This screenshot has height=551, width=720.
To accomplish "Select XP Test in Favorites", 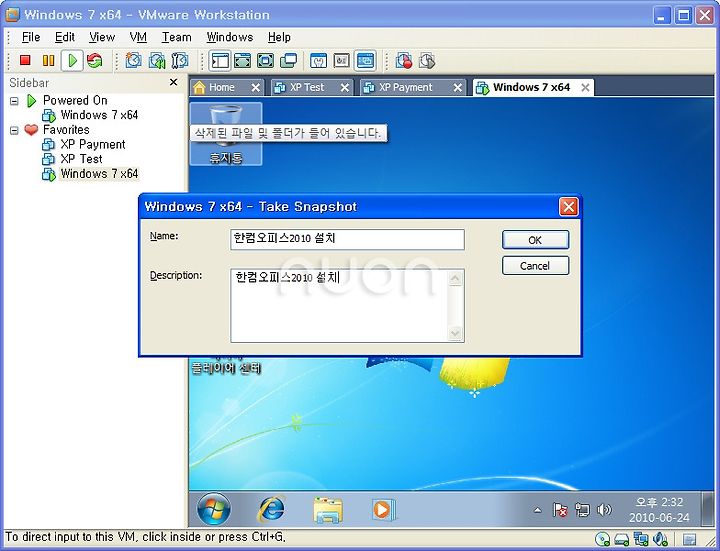I will point(81,159).
